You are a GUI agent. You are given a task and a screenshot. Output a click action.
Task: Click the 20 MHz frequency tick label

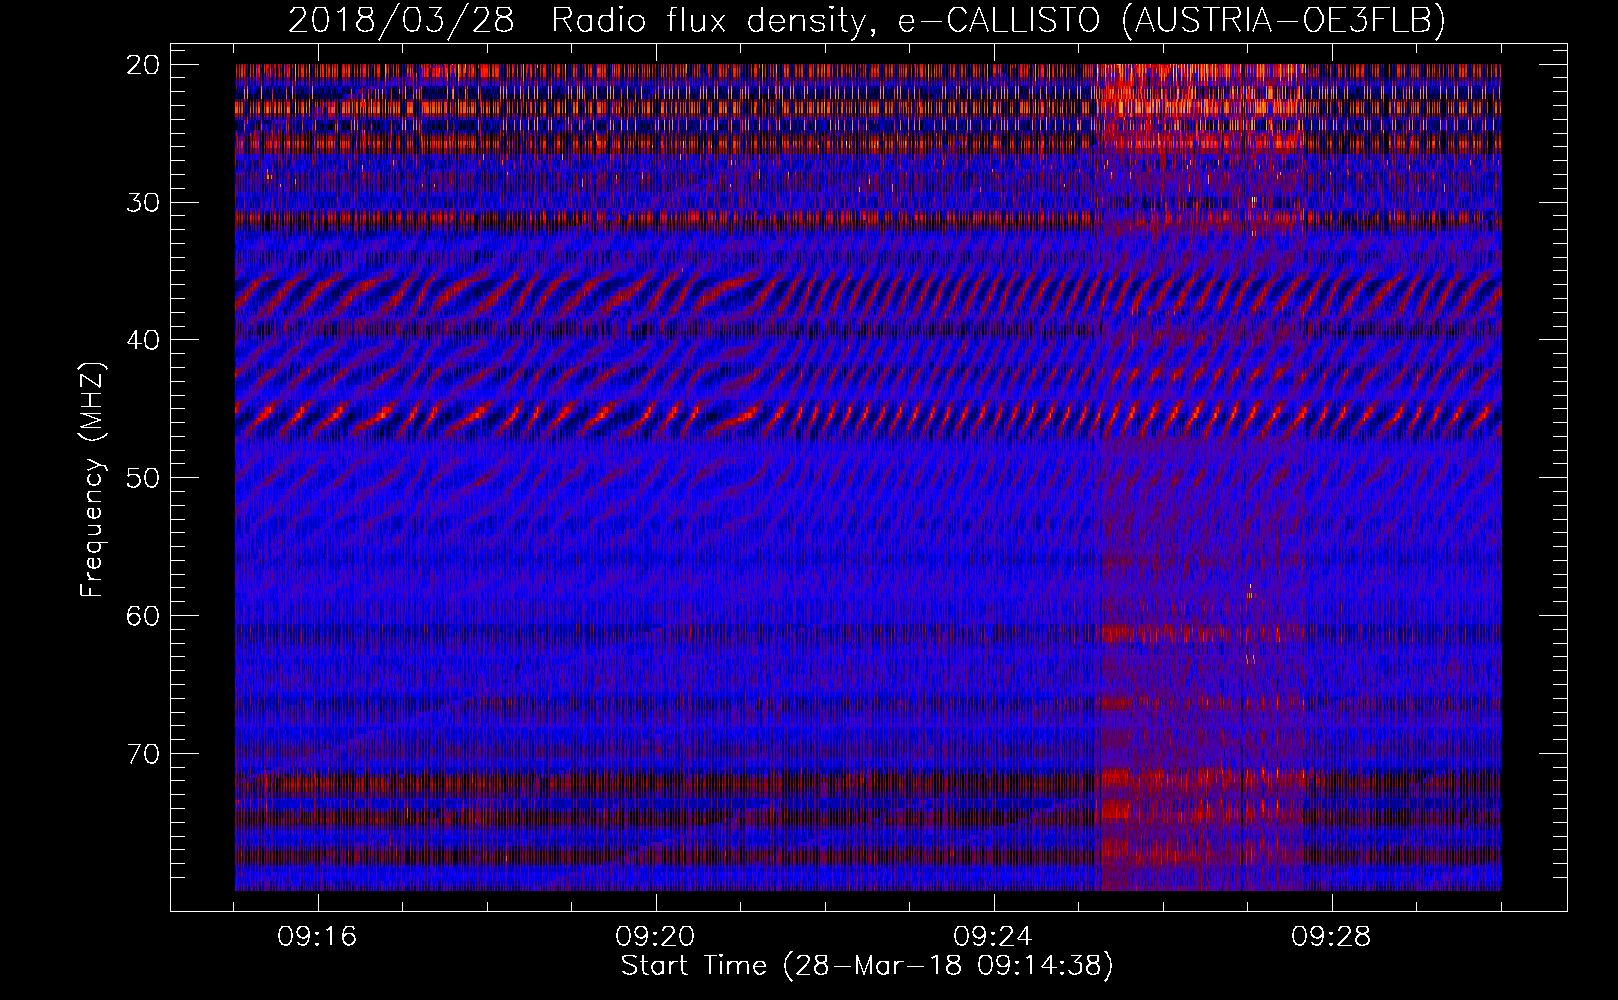[x=143, y=65]
